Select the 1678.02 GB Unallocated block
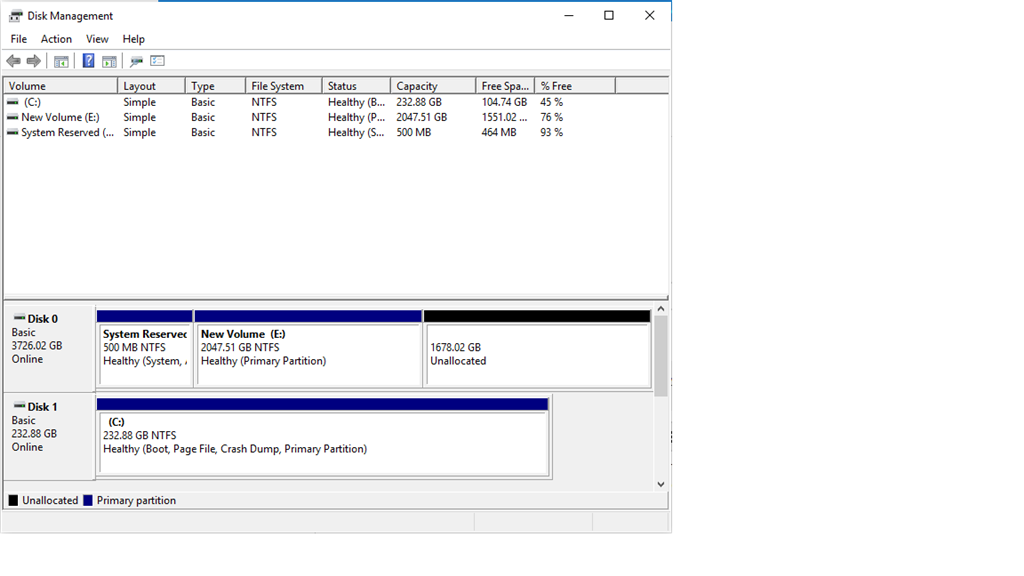This screenshot has height=576, width=1024. coord(537,349)
